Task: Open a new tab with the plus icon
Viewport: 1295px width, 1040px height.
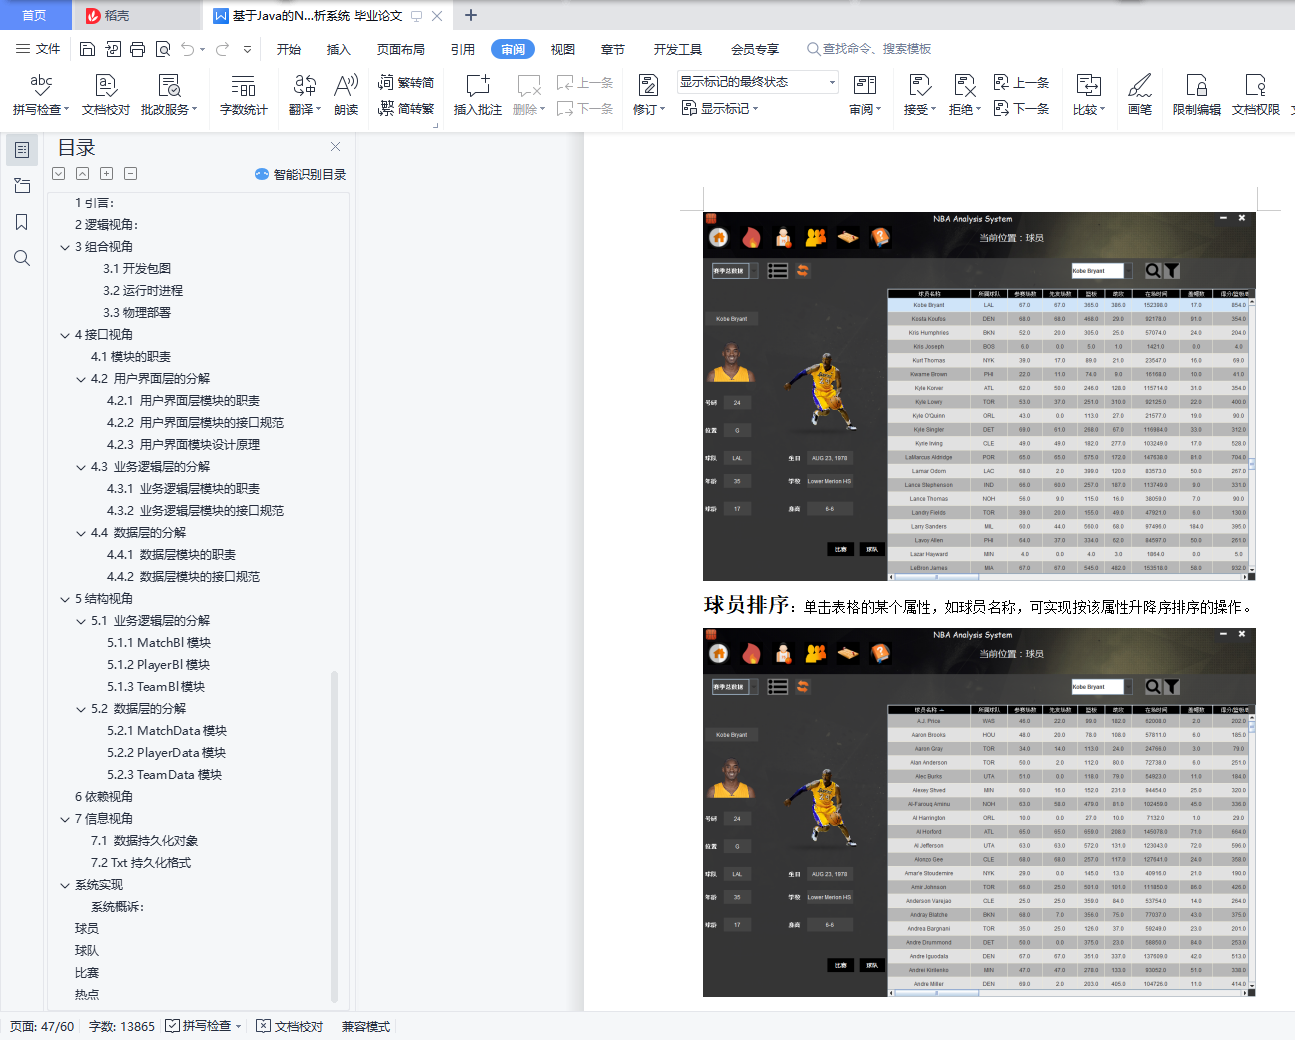Action: 471,15
